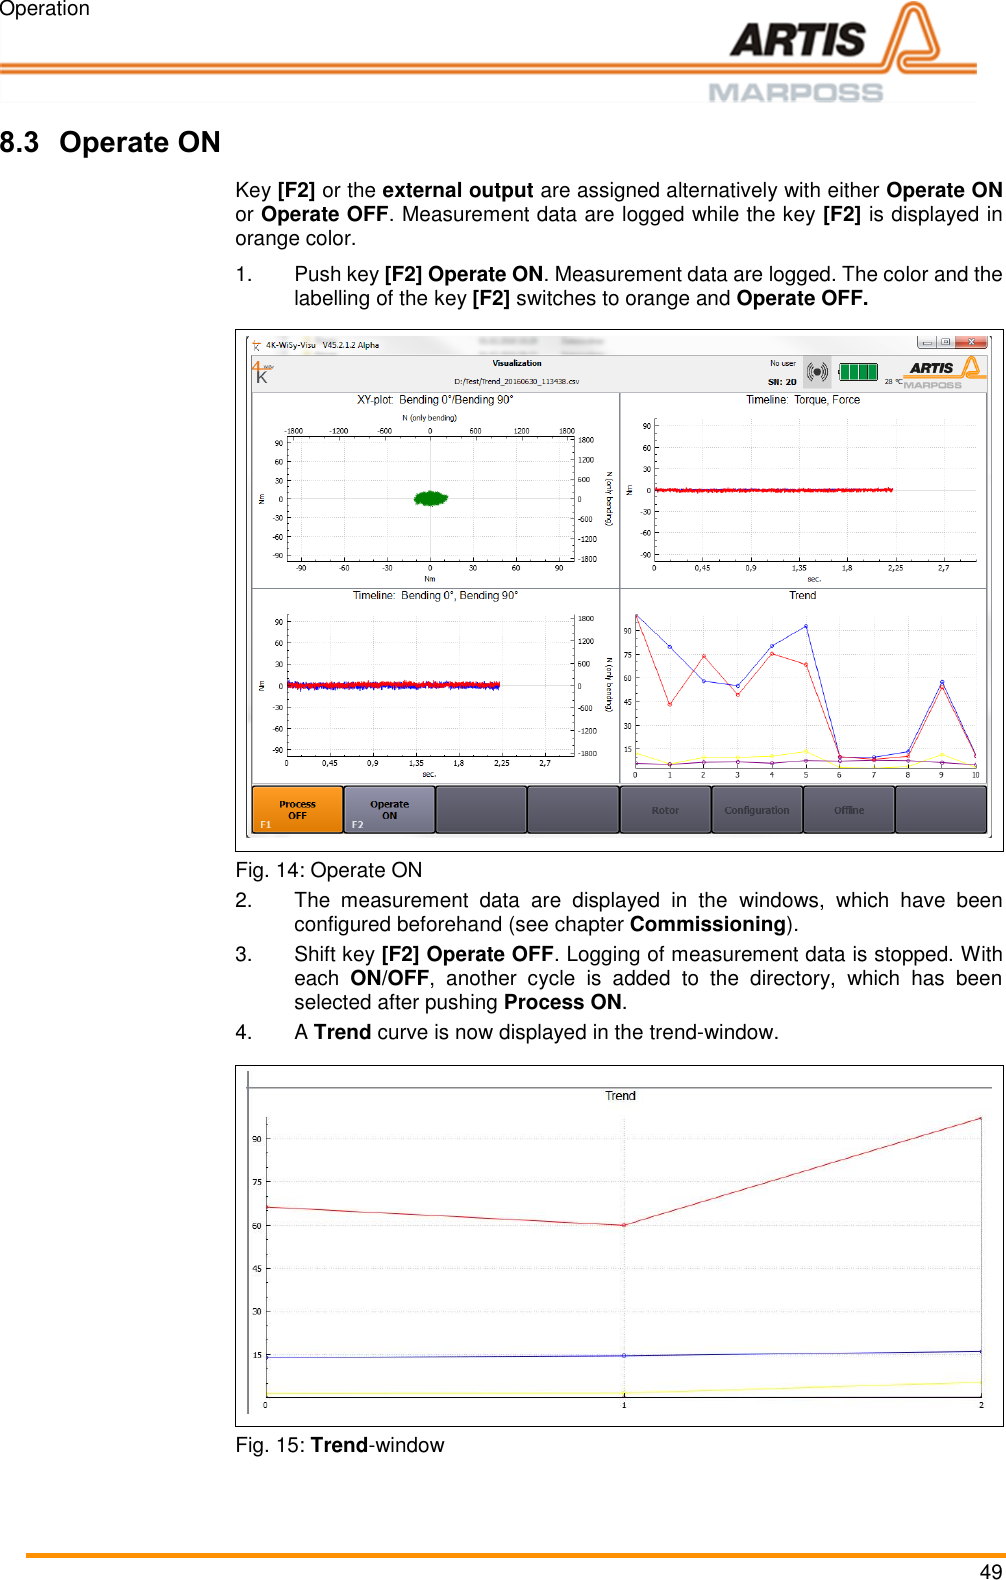Viewport: 1006px width, 1580px height.
Task: Click the 4K logo icon in the app header
Action: (x=262, y=372)
